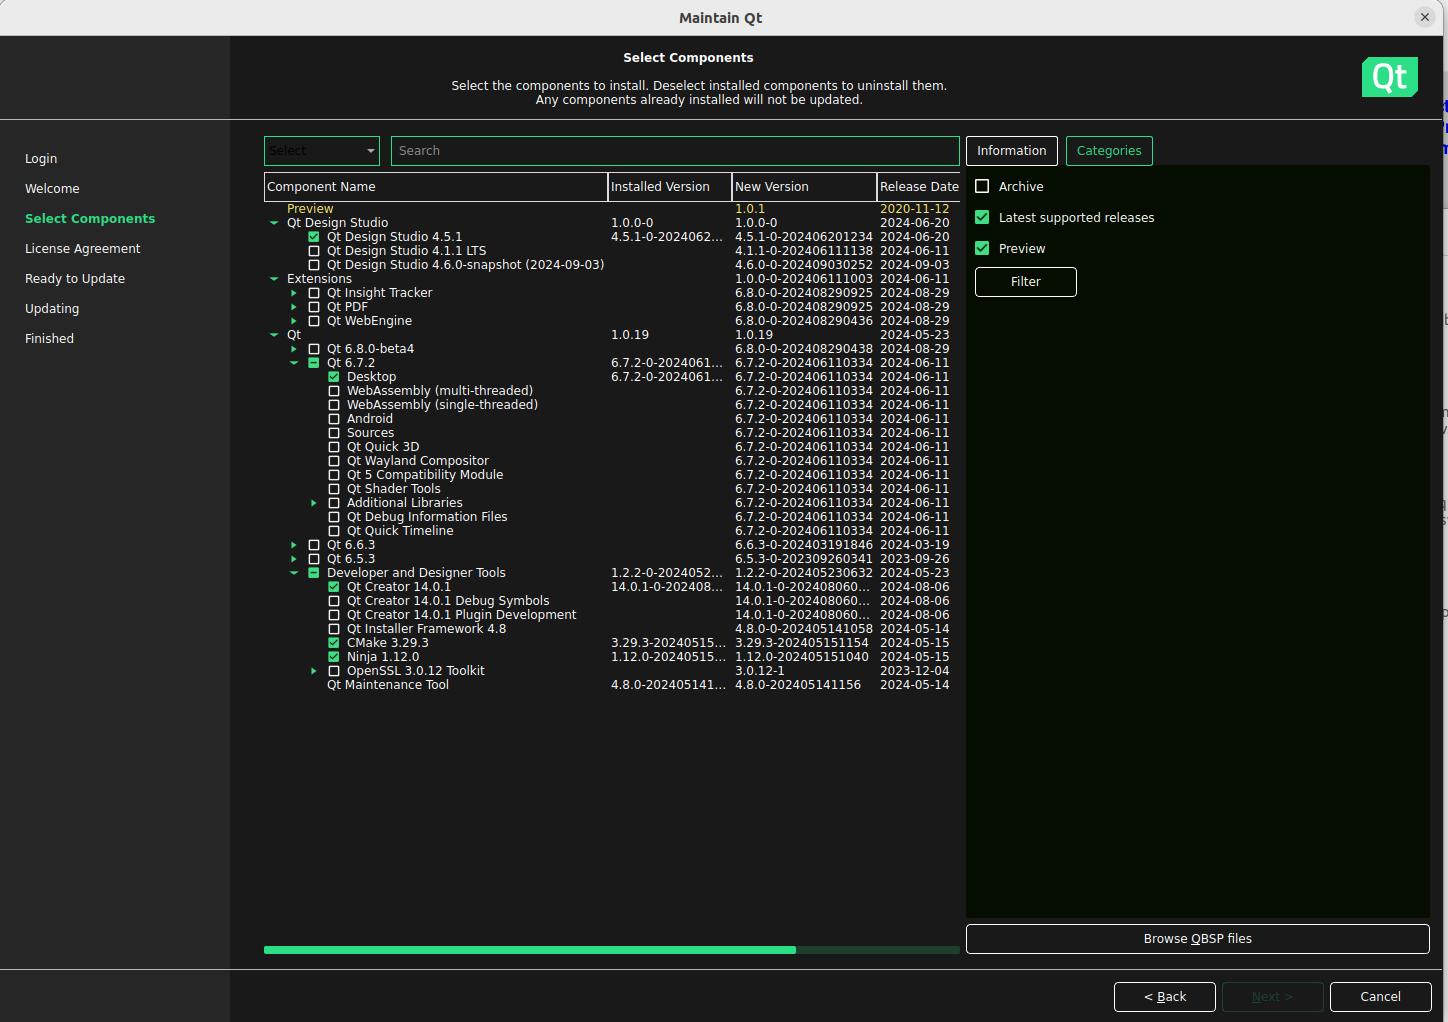Toggle the Archive checkbox

pyautogui.click(x=982, y=186)
